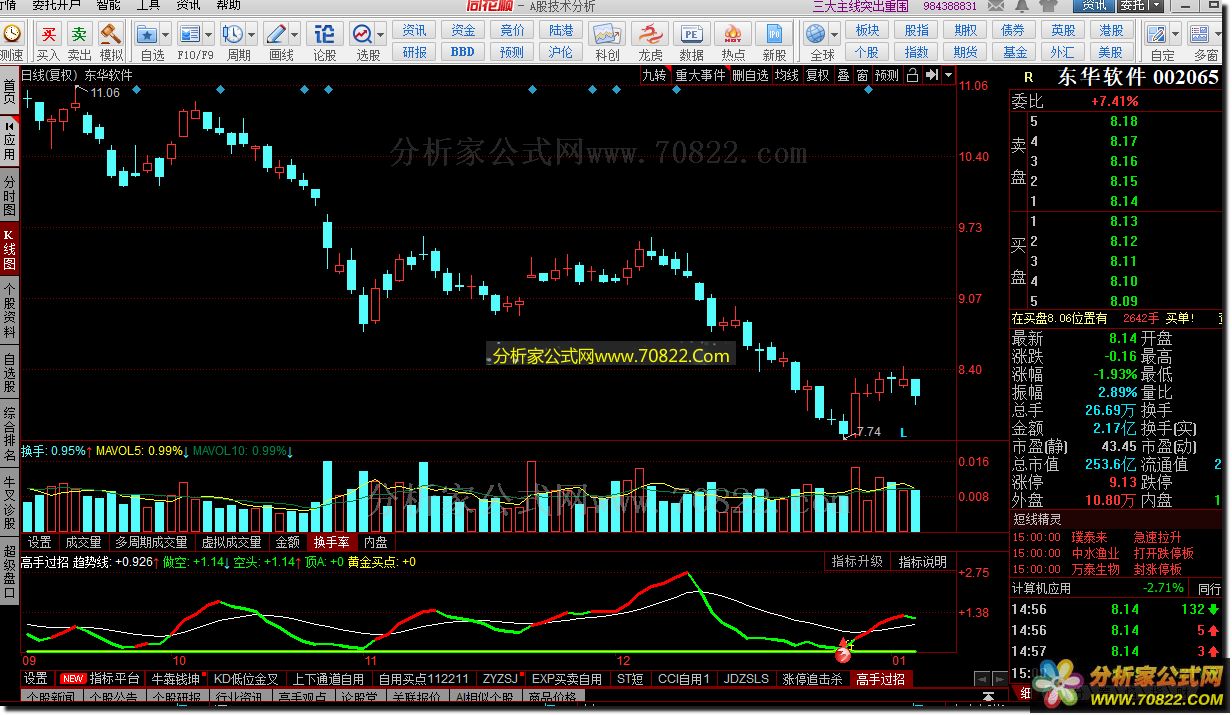The height and width of the screenshot is (715, 1232).
Task: Click the 指标升级 indicator upgrade button
Action: click(x=857, y=562)
